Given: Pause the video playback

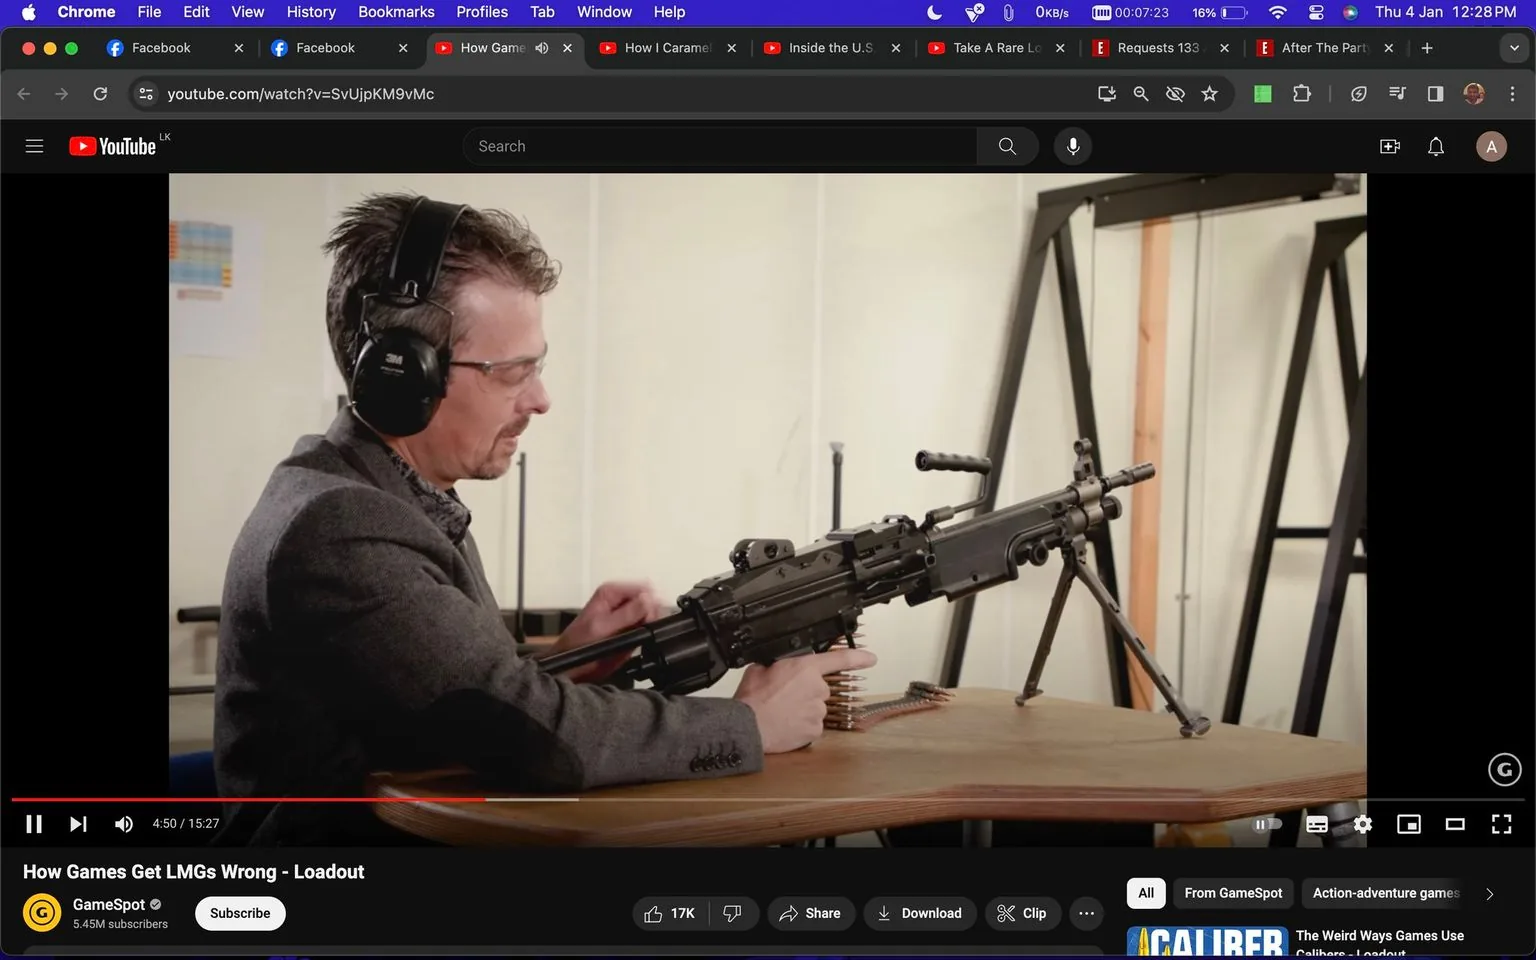Looking at the screenshot, I should [33, 823].
